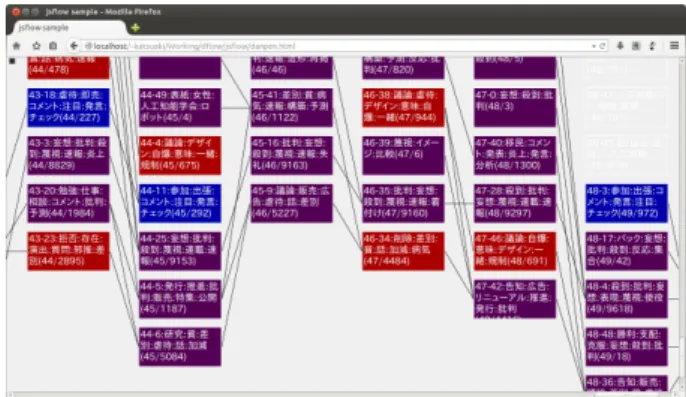Click red node 47-46
This screenshot has width=686, height=397.
coord(515,251)
